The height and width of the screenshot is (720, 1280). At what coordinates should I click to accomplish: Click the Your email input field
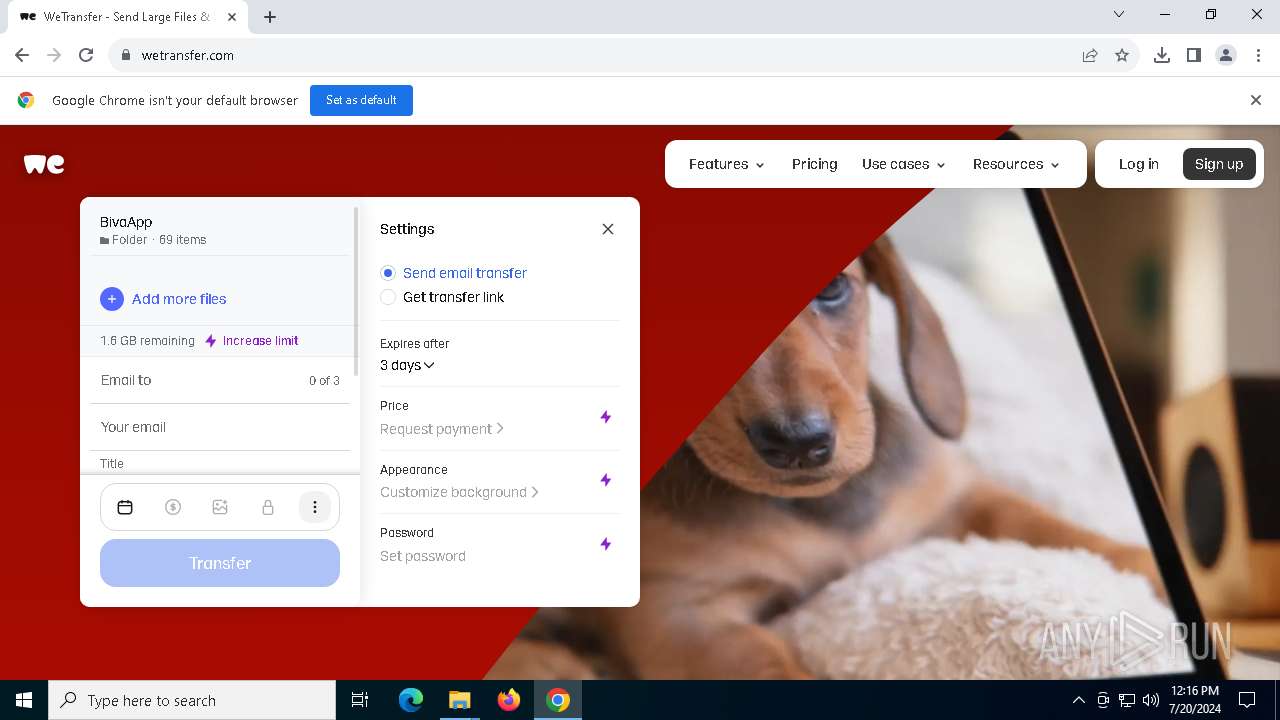pos(220,427)
